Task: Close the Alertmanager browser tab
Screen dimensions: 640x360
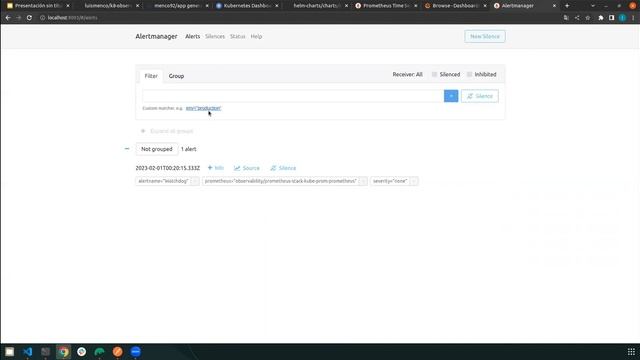Action: click(554, 6)
